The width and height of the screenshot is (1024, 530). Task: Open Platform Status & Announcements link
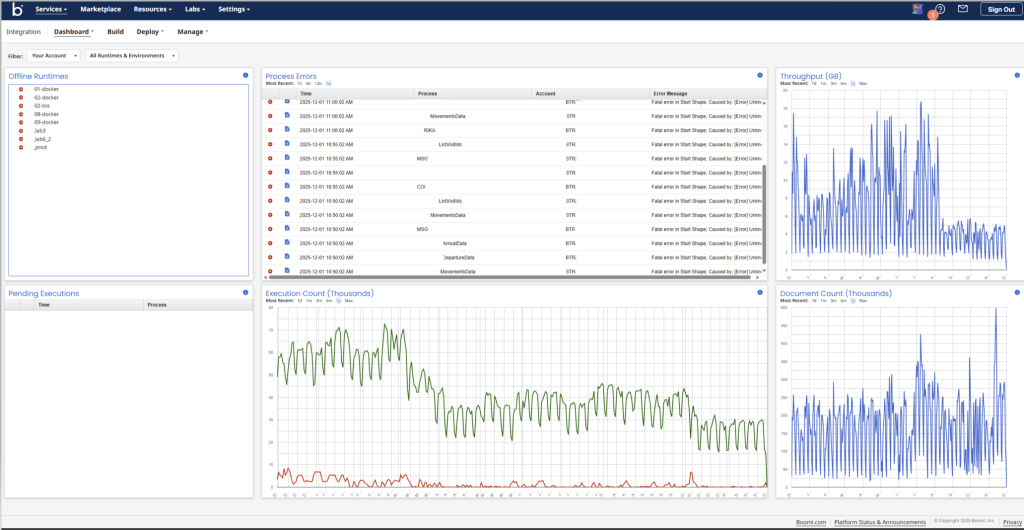(879, 522)
